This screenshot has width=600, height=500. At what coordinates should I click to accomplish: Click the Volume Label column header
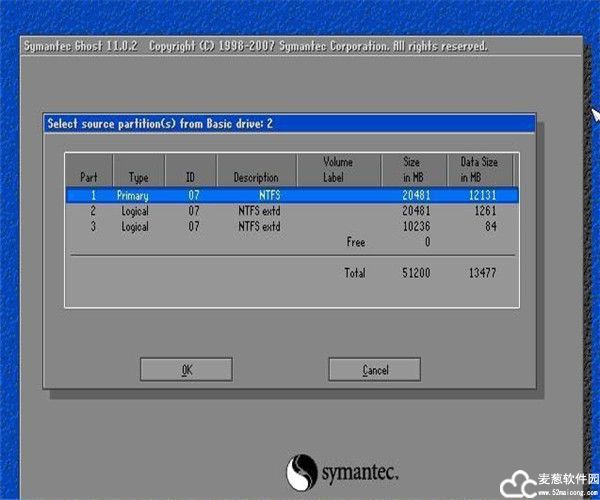[x=338, y=170]
